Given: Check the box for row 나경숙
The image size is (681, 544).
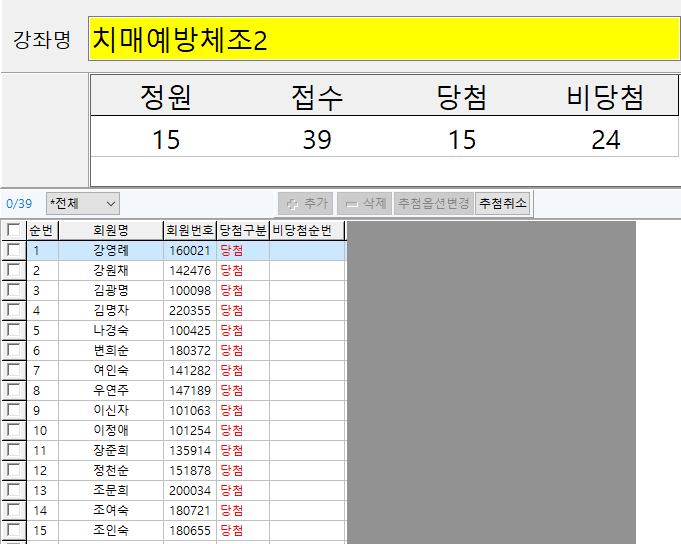Looking at the screenshot, I should [13, 330].
